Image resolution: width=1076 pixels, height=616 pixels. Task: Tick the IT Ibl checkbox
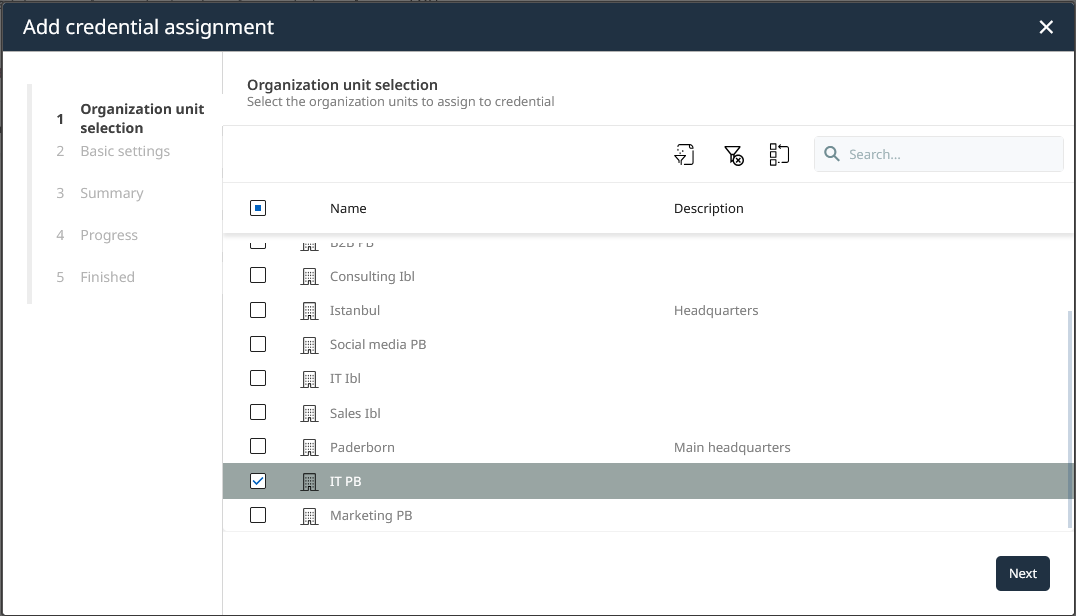pyautogui.click(x=258, y=378)
